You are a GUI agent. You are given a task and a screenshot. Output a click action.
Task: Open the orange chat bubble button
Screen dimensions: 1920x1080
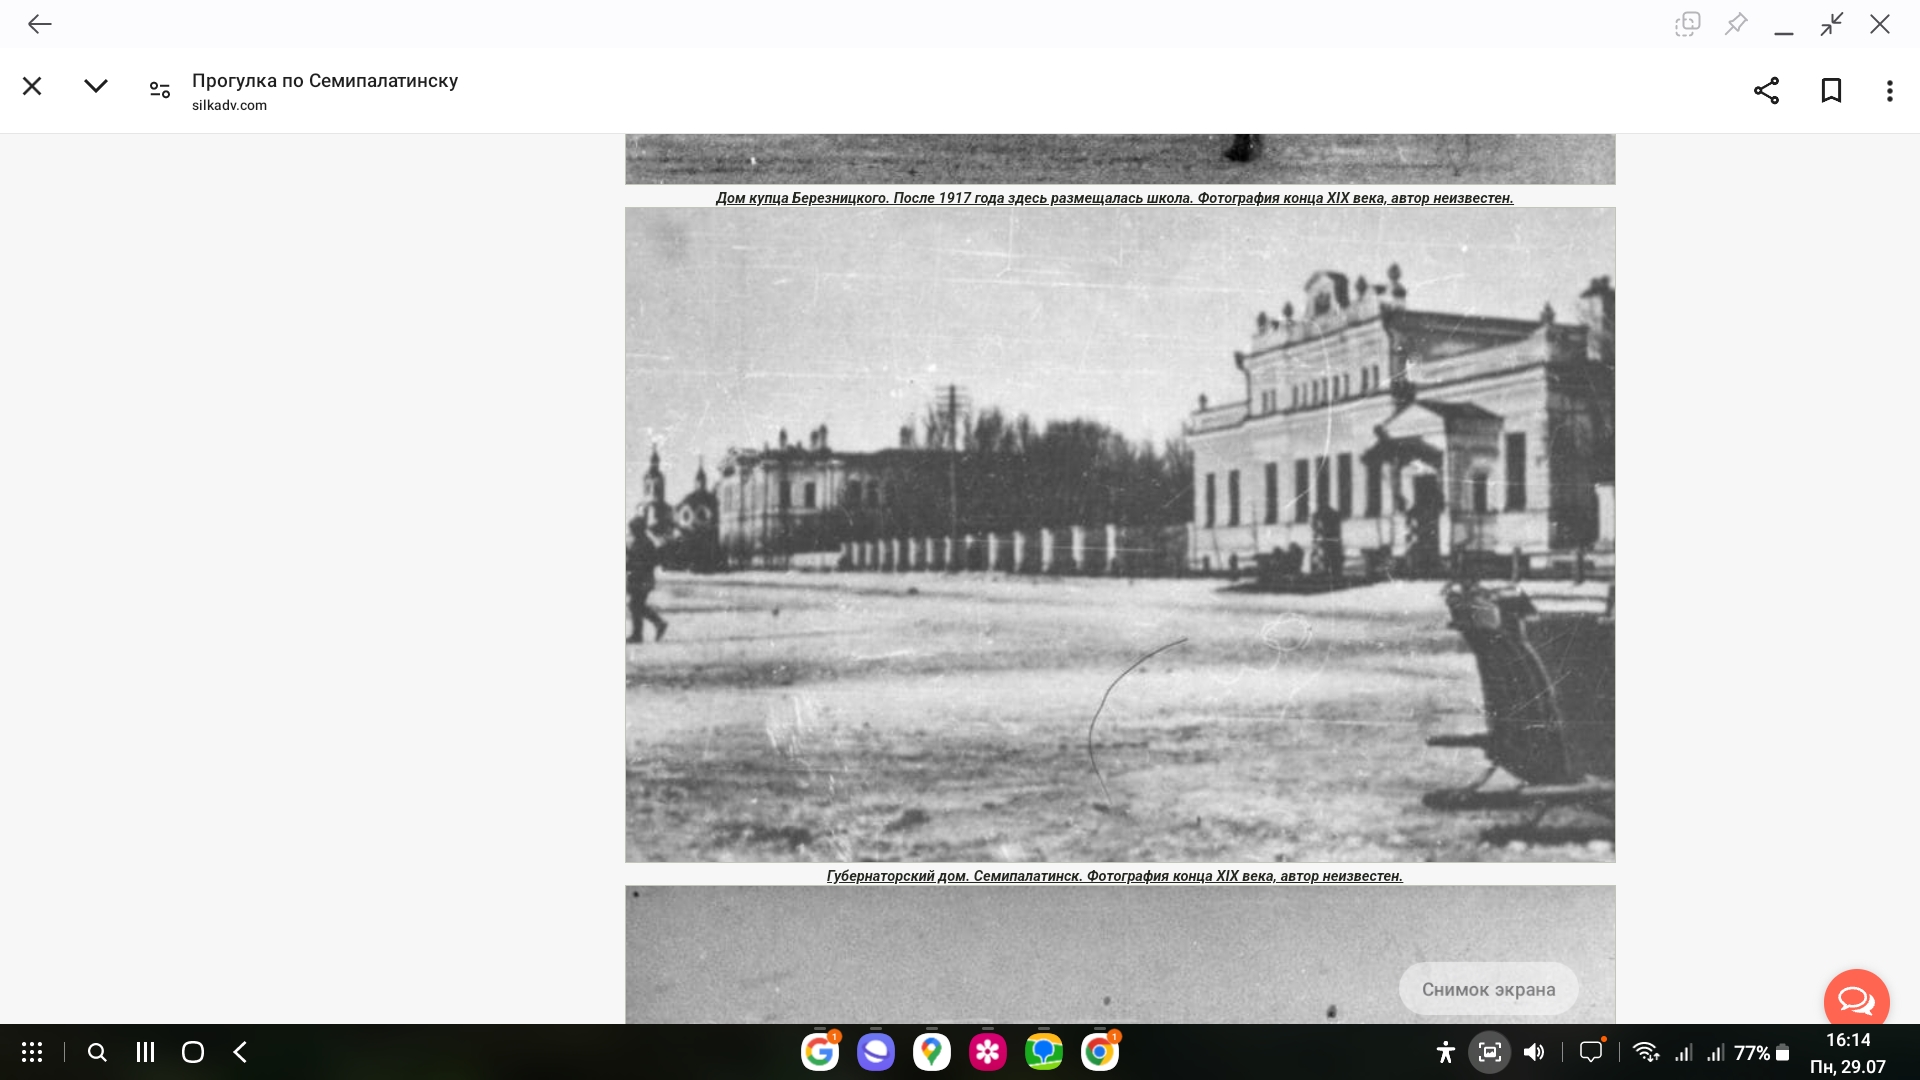[1856, 1000]
